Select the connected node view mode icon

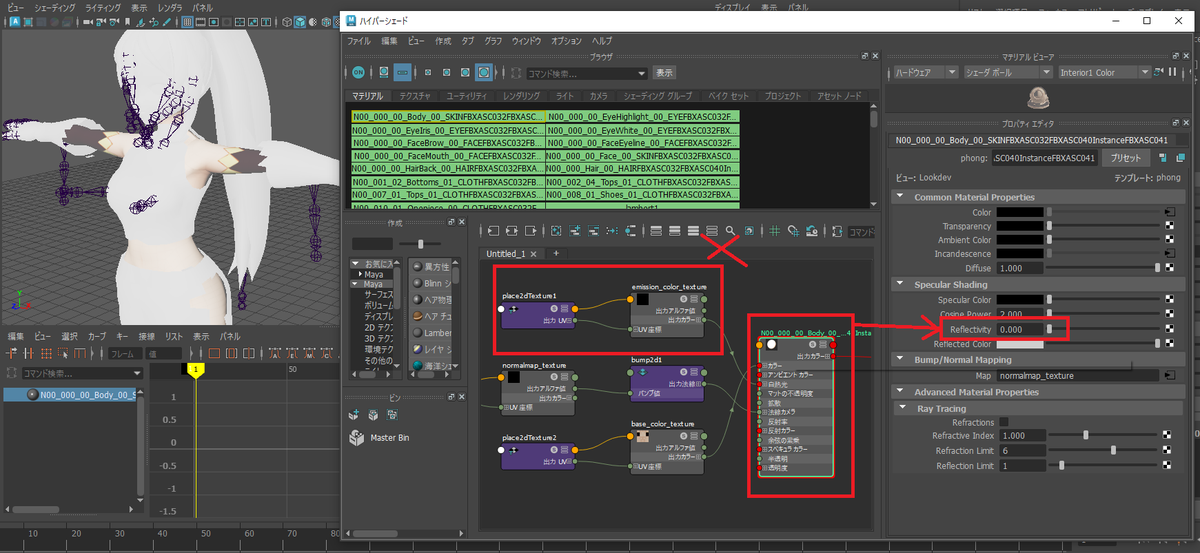[675, 231]
